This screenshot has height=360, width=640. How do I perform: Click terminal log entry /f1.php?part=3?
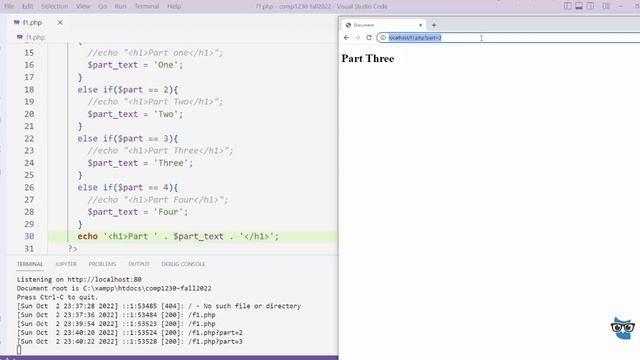pos(129,342)
